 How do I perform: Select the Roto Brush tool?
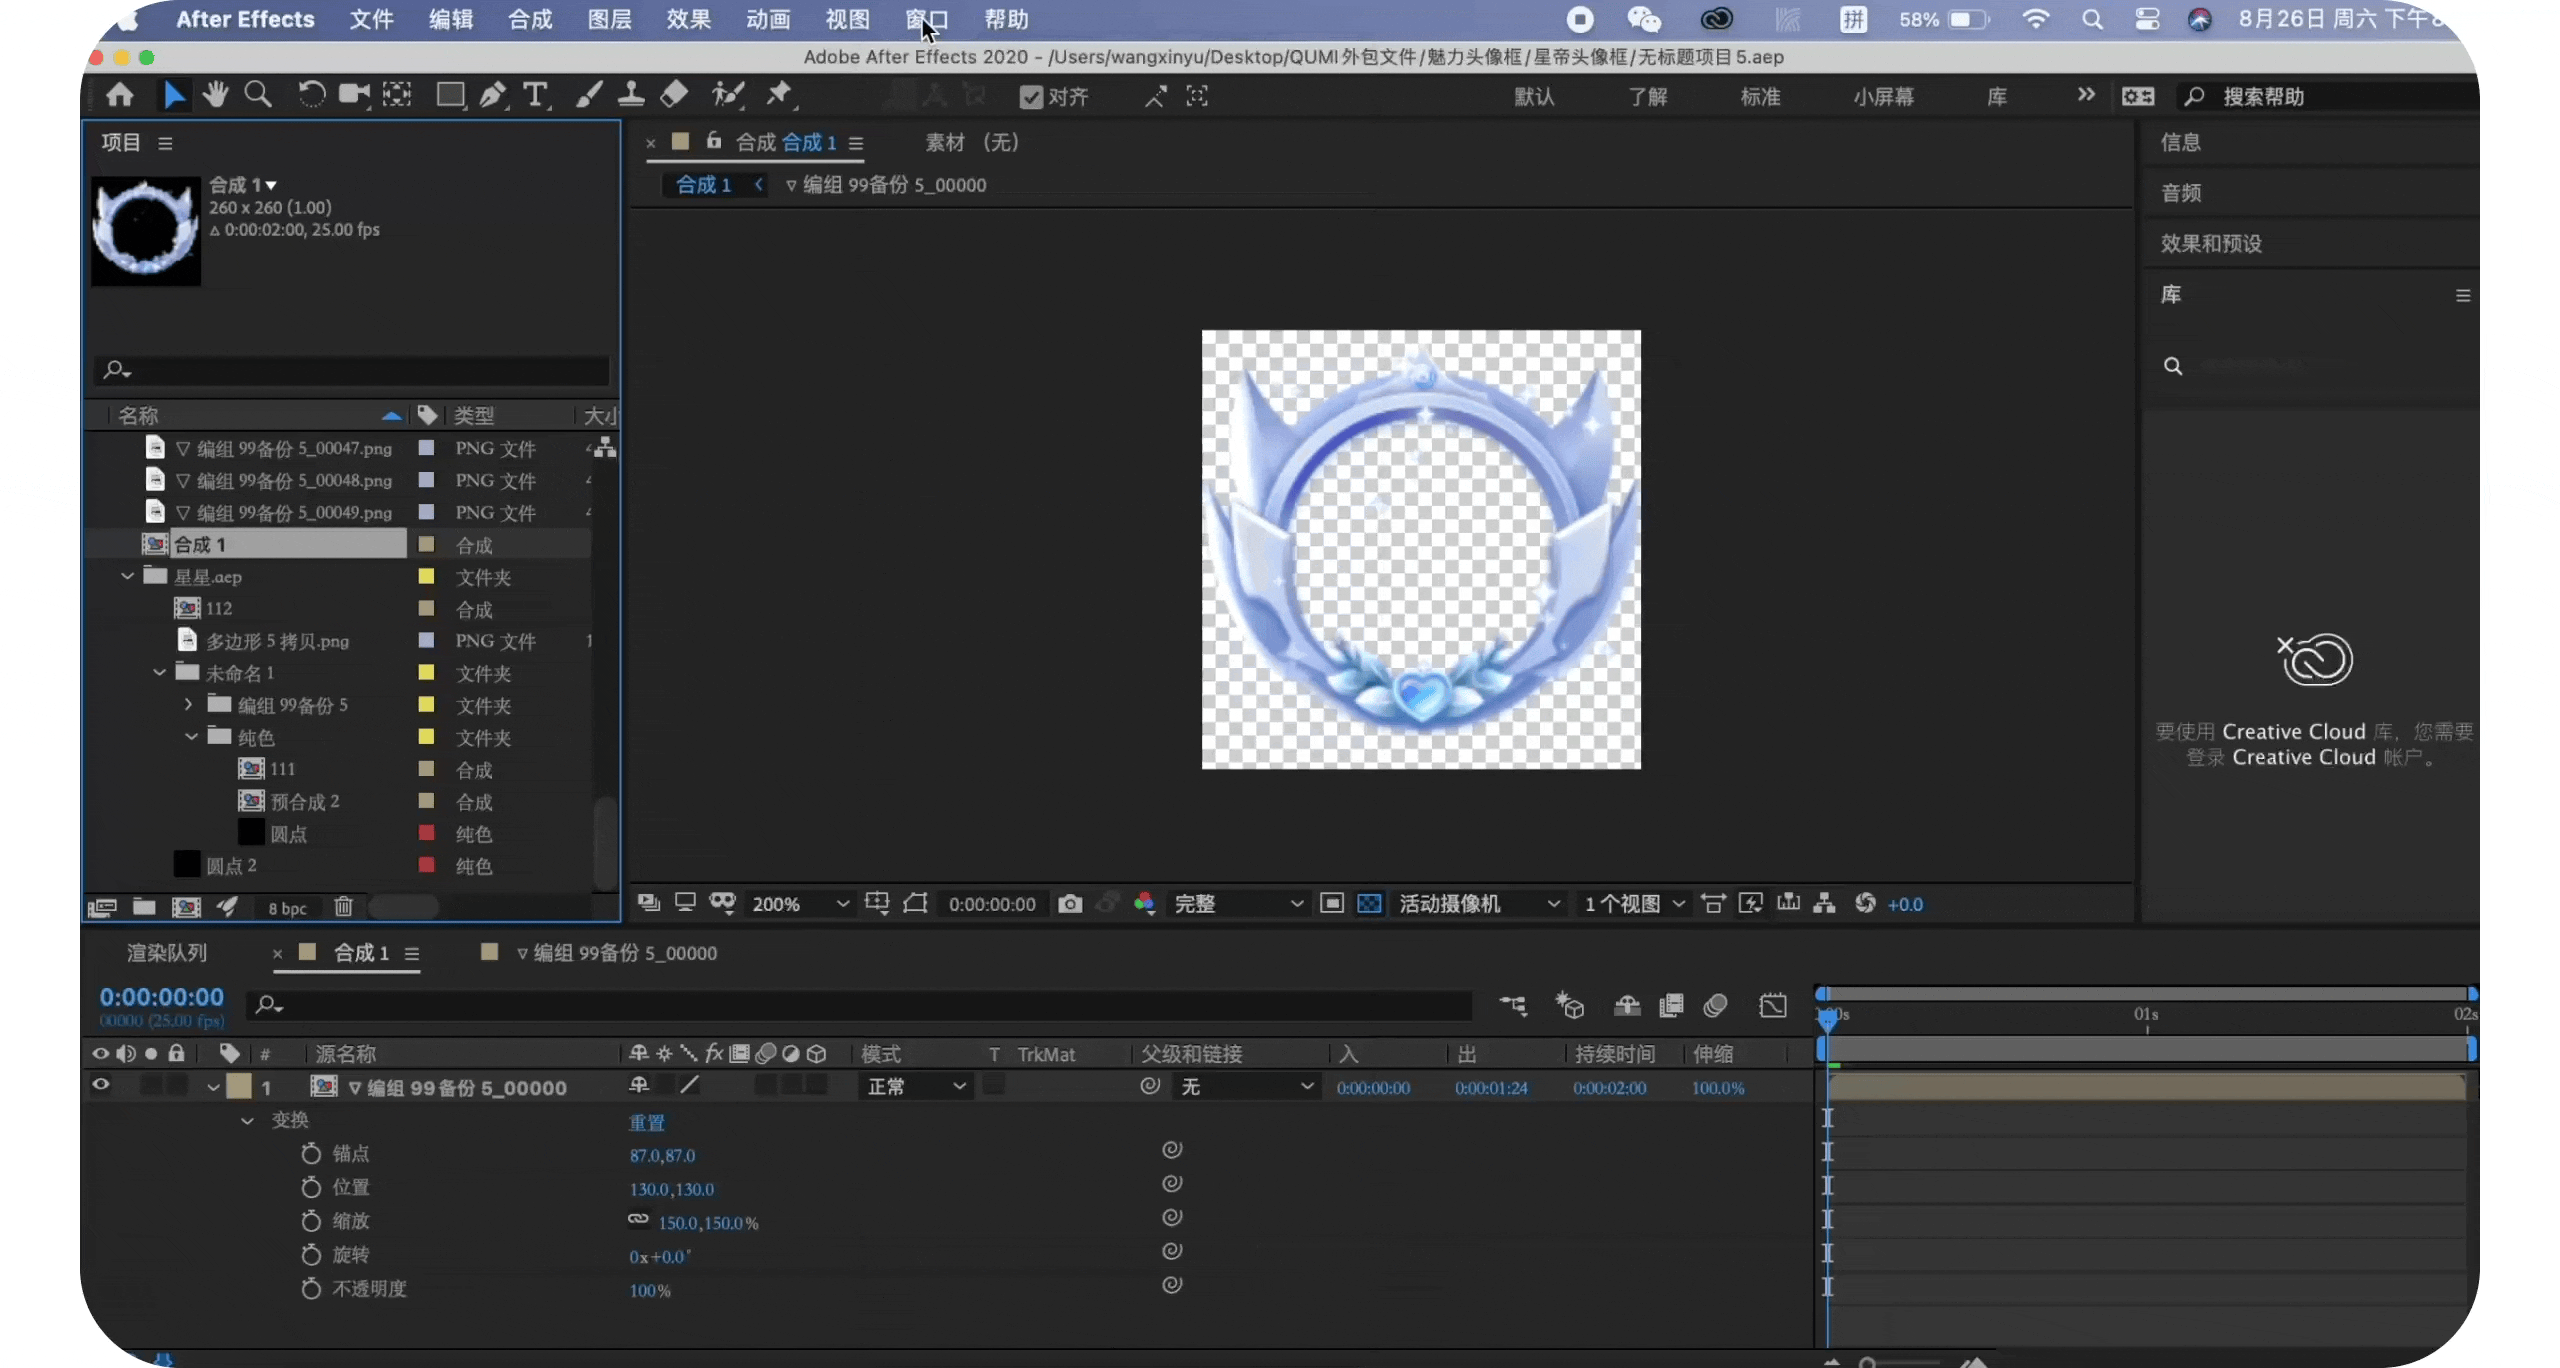pyautogui.click(x=727, y=95)
